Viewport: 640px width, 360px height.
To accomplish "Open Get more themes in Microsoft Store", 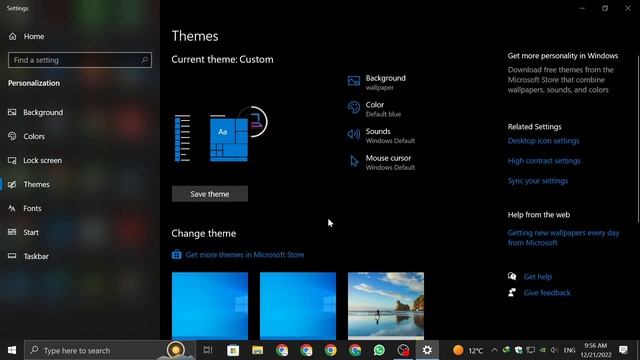I will tap(245, 255).
